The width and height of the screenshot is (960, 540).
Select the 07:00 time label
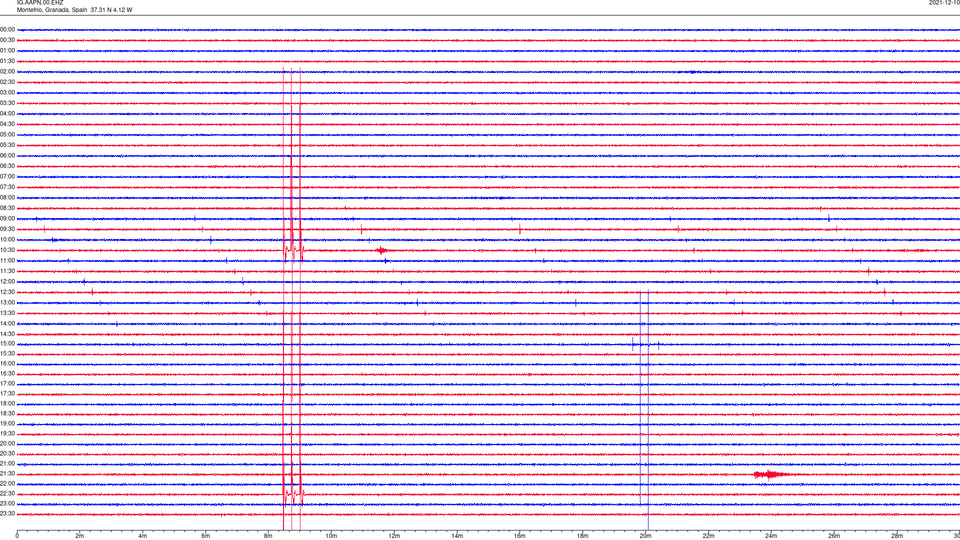(7, 176)
